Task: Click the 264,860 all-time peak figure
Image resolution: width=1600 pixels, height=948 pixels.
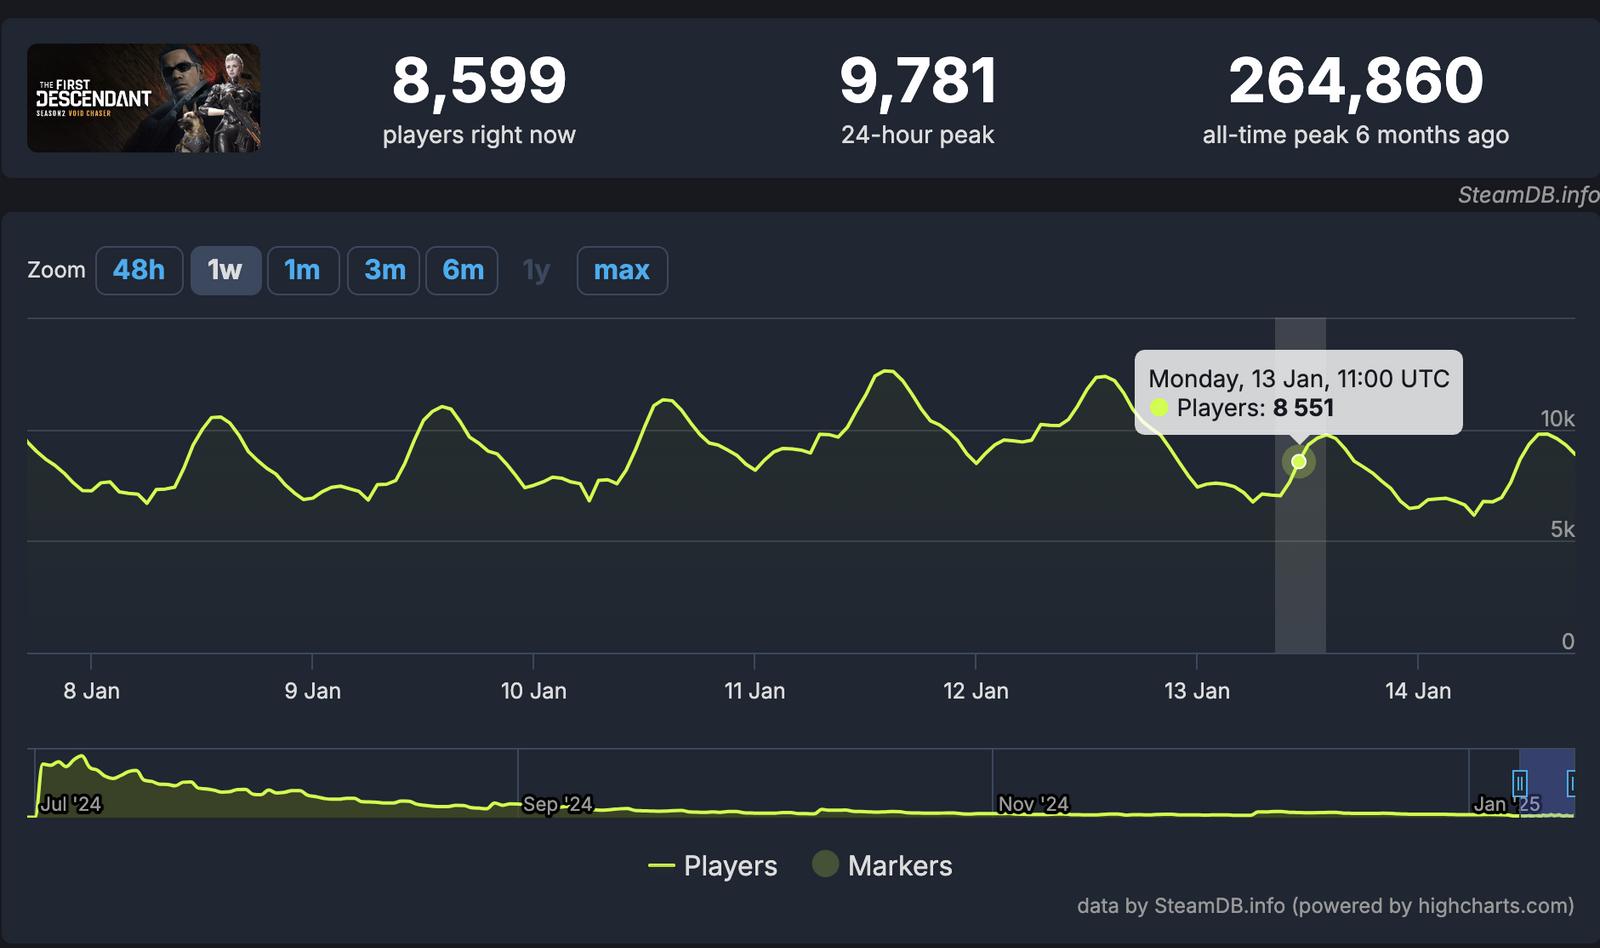Action: coord(1355,81)
